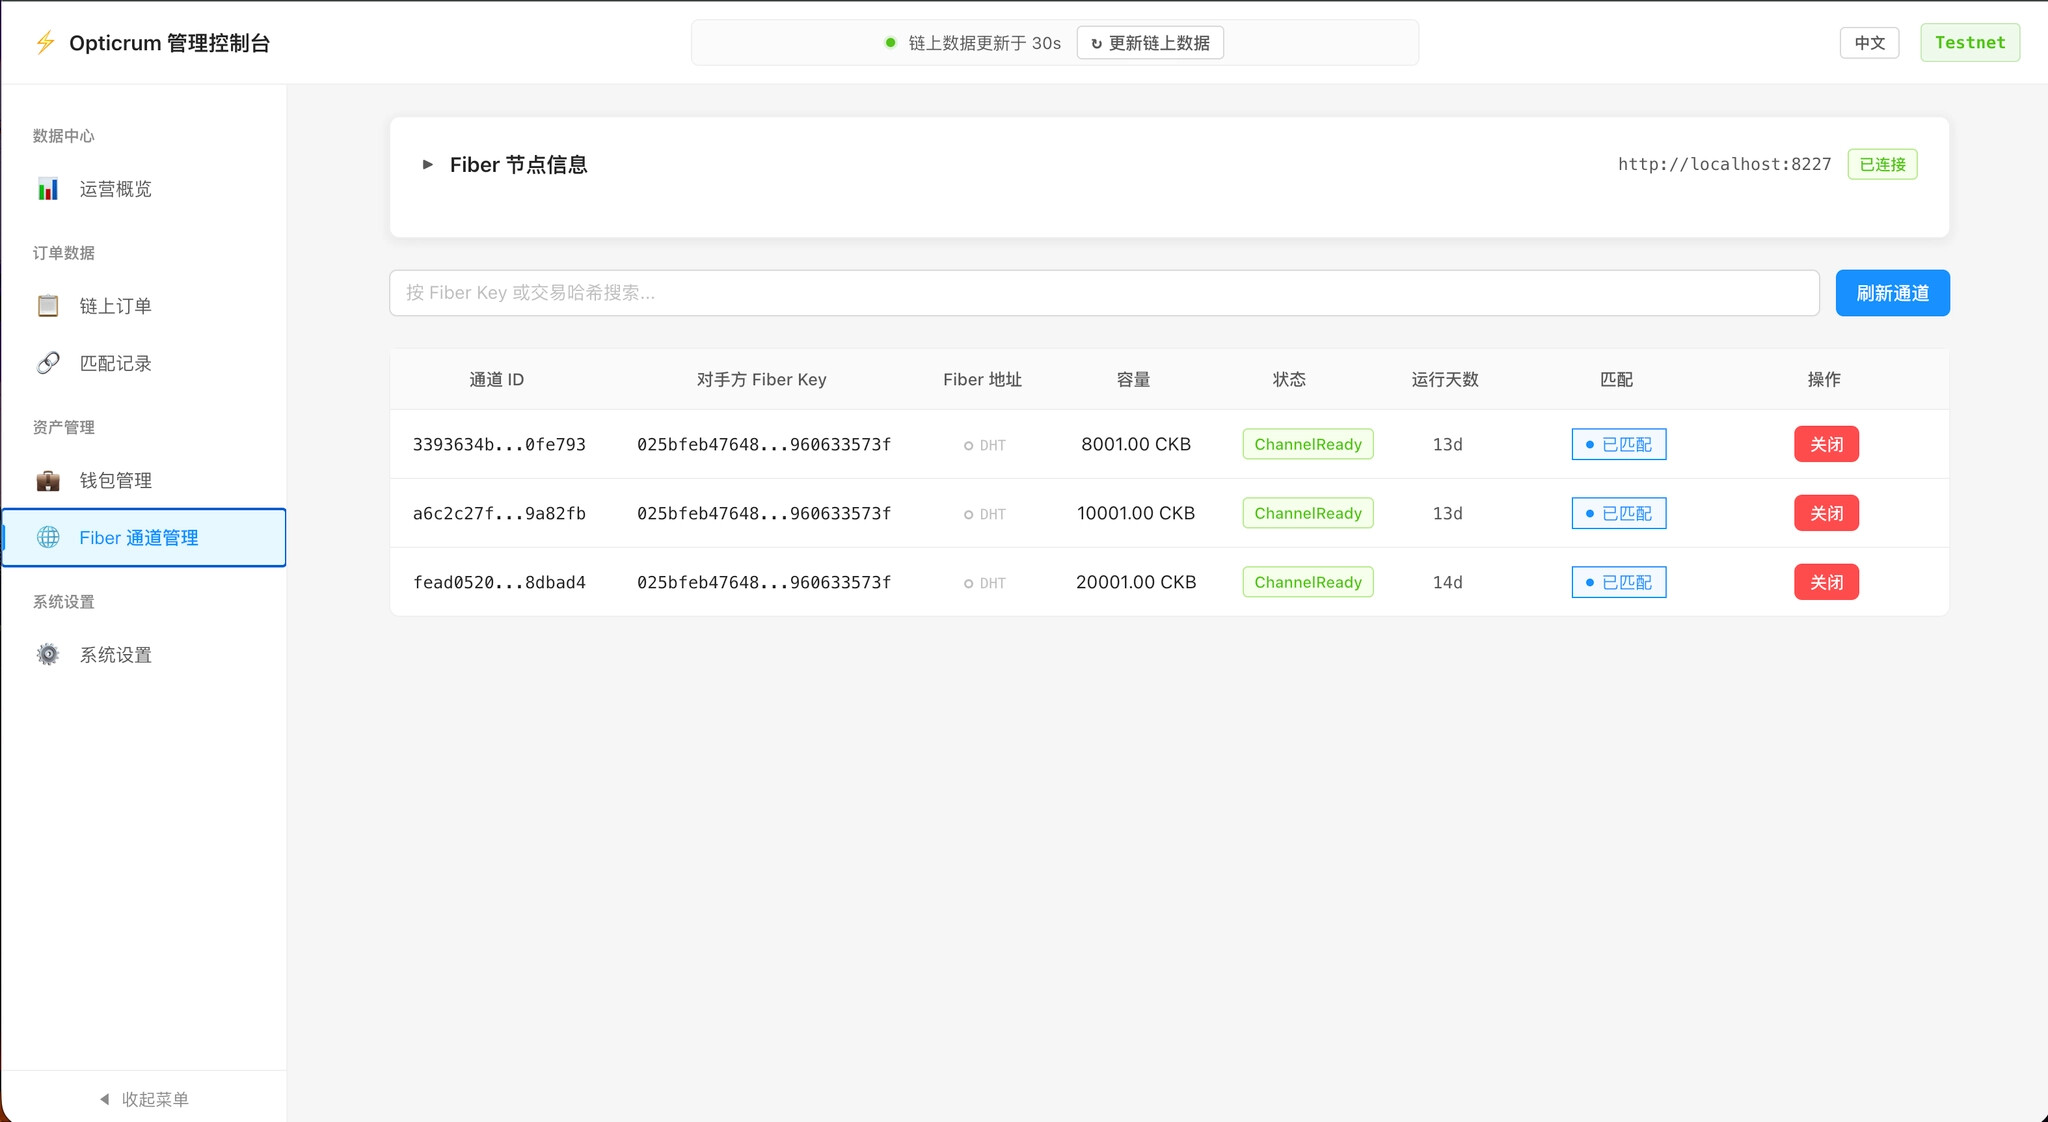Click the globe icon beside Fiber 通道管理

(x=48, y=537)
